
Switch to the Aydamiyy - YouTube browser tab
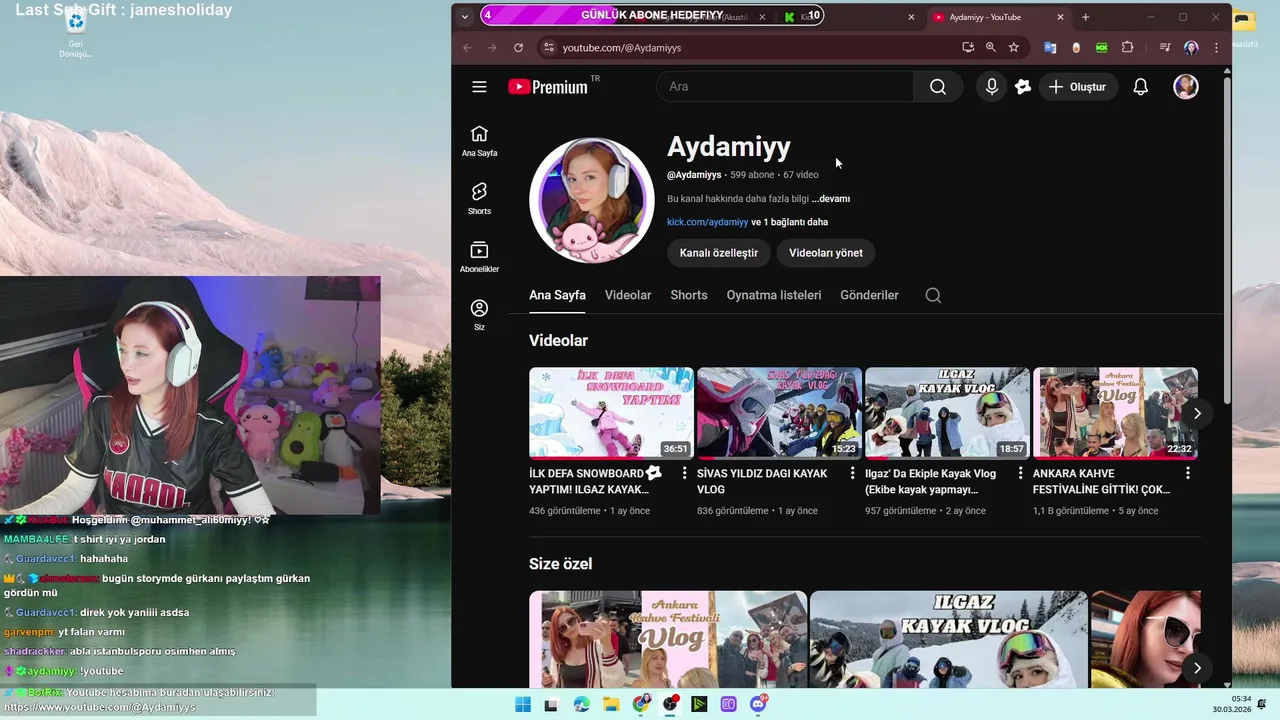pyautogui.click(x=998, y=17)
